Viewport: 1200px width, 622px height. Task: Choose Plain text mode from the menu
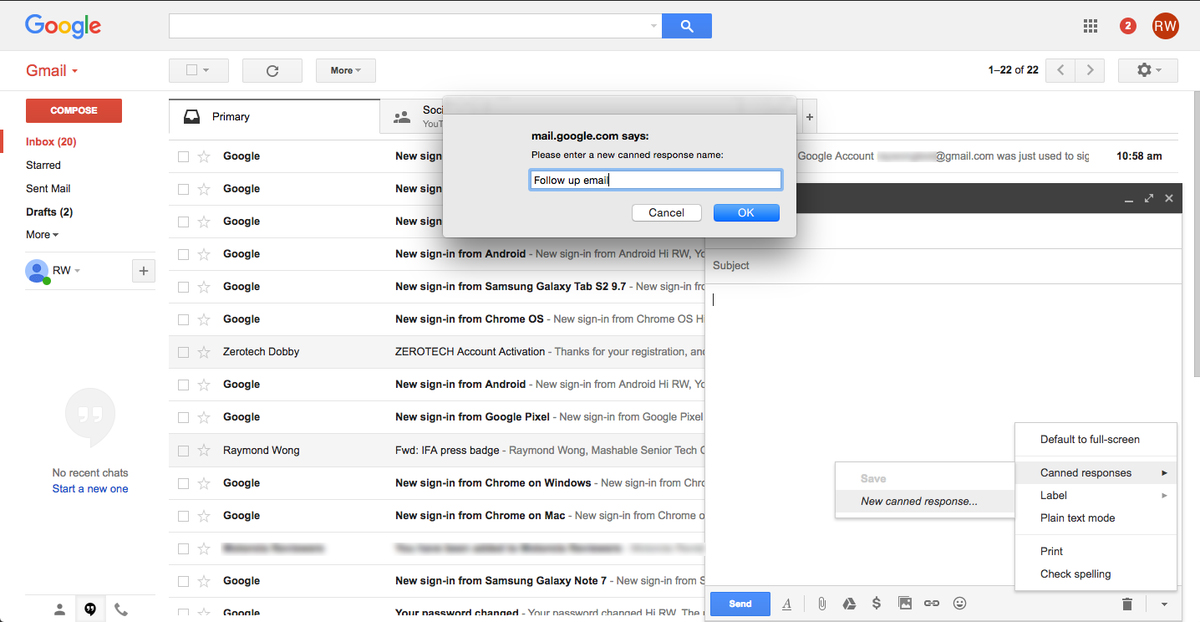coord(1077,518)
